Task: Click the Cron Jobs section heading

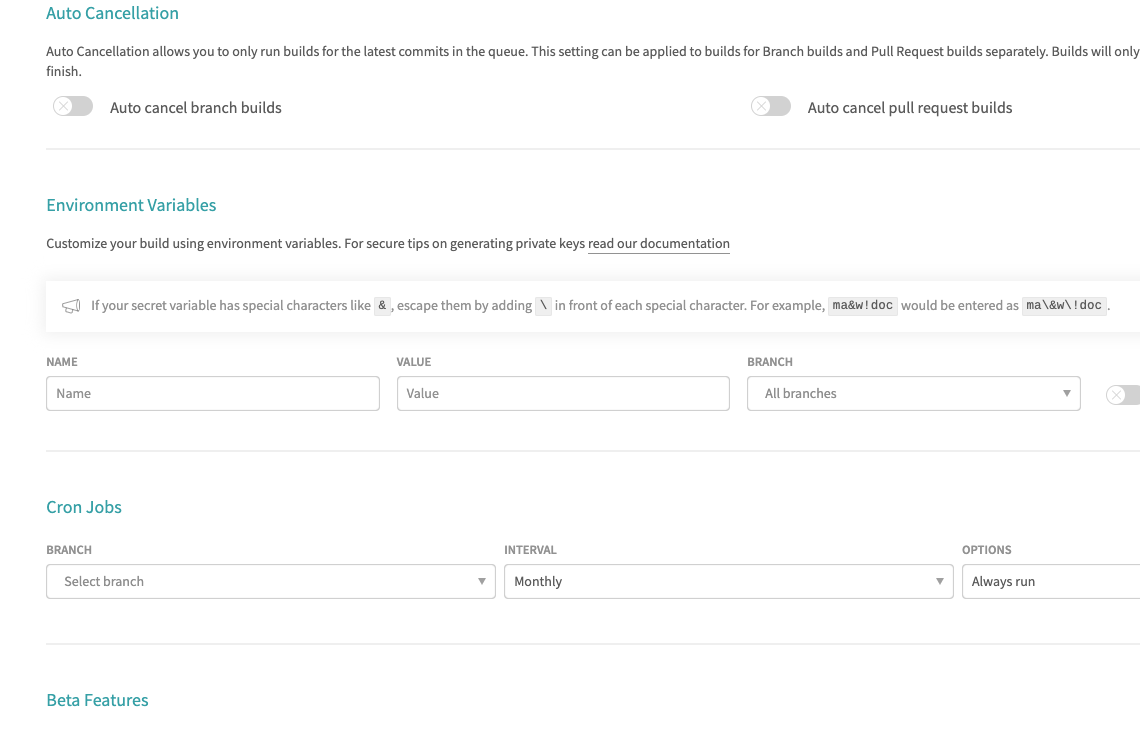Action: [84, 507]
